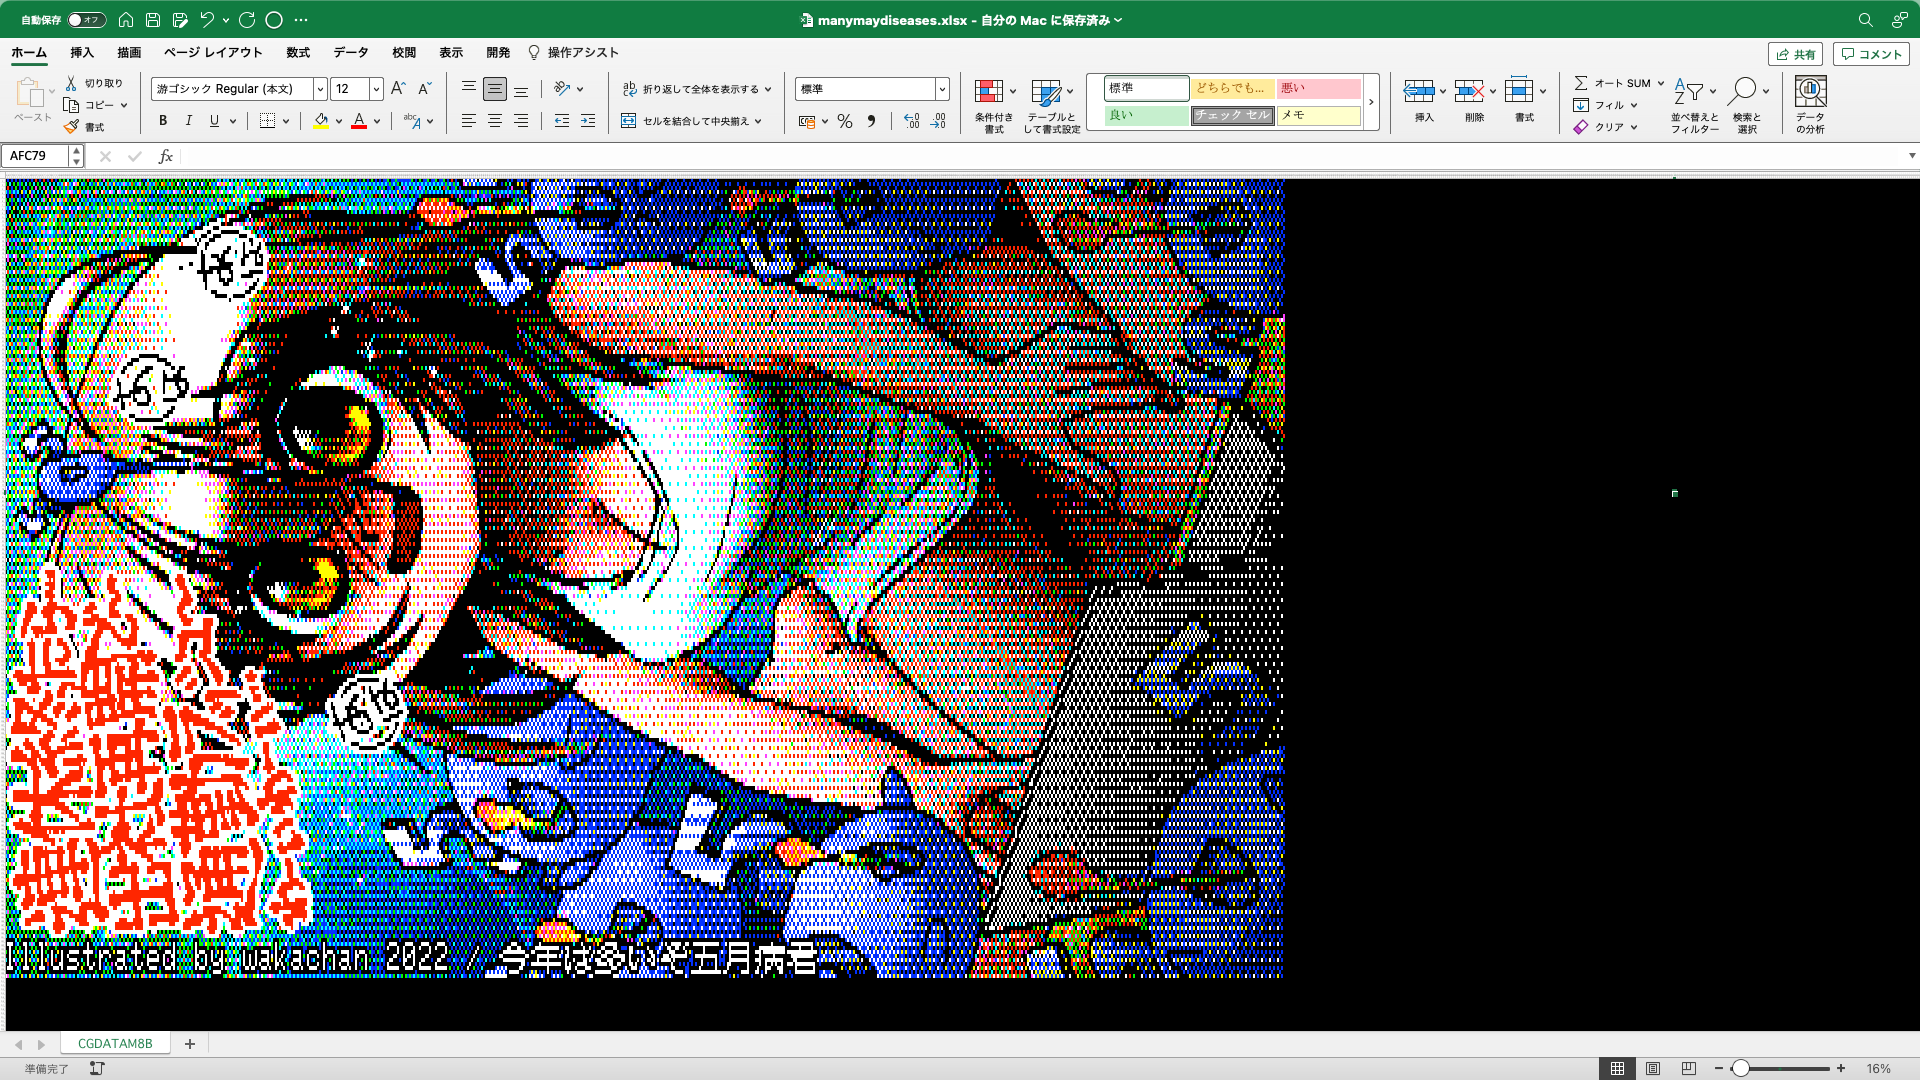This screenshot has height=1080, width=1920.
Task: Select the CGDATAM8B sheet tab
Action: [x=115, y=1044]
